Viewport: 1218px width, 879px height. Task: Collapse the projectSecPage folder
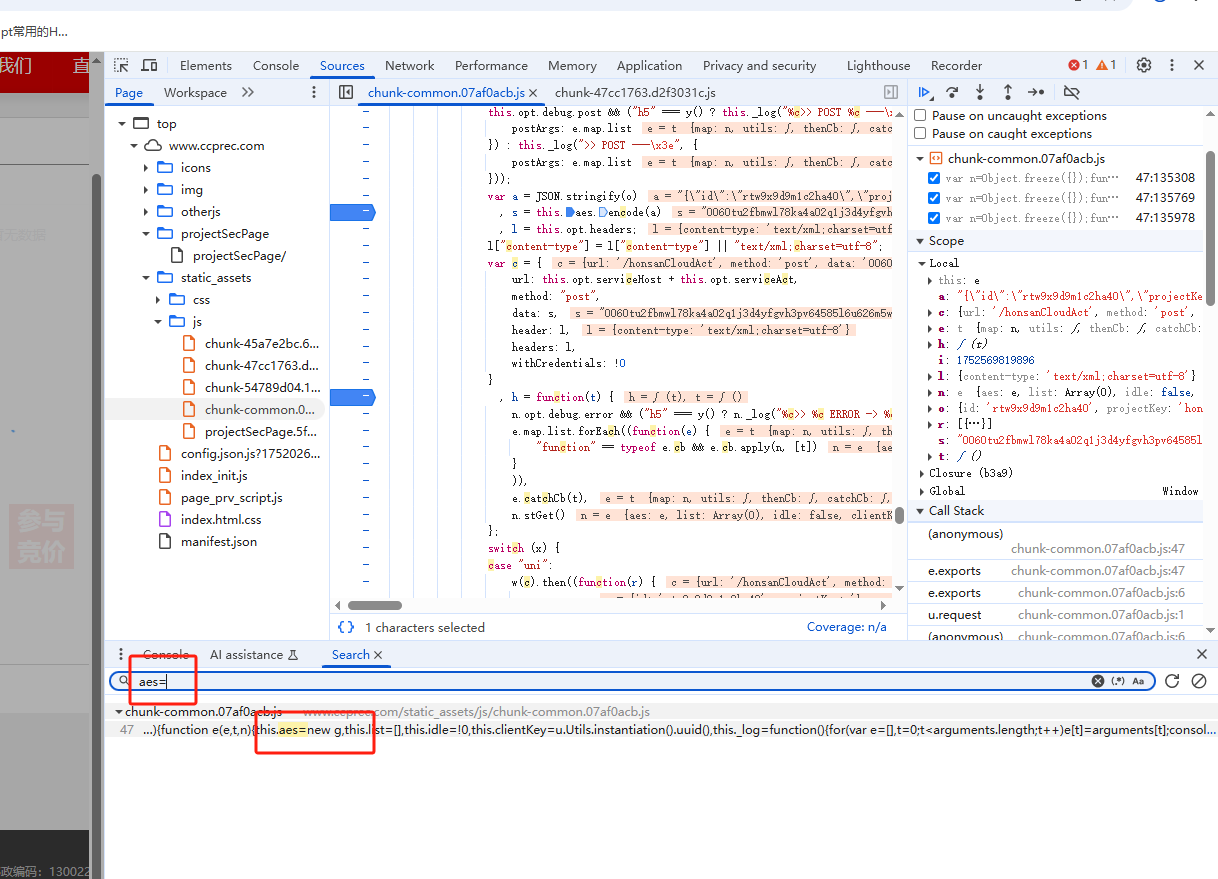(x=146, y=234)
